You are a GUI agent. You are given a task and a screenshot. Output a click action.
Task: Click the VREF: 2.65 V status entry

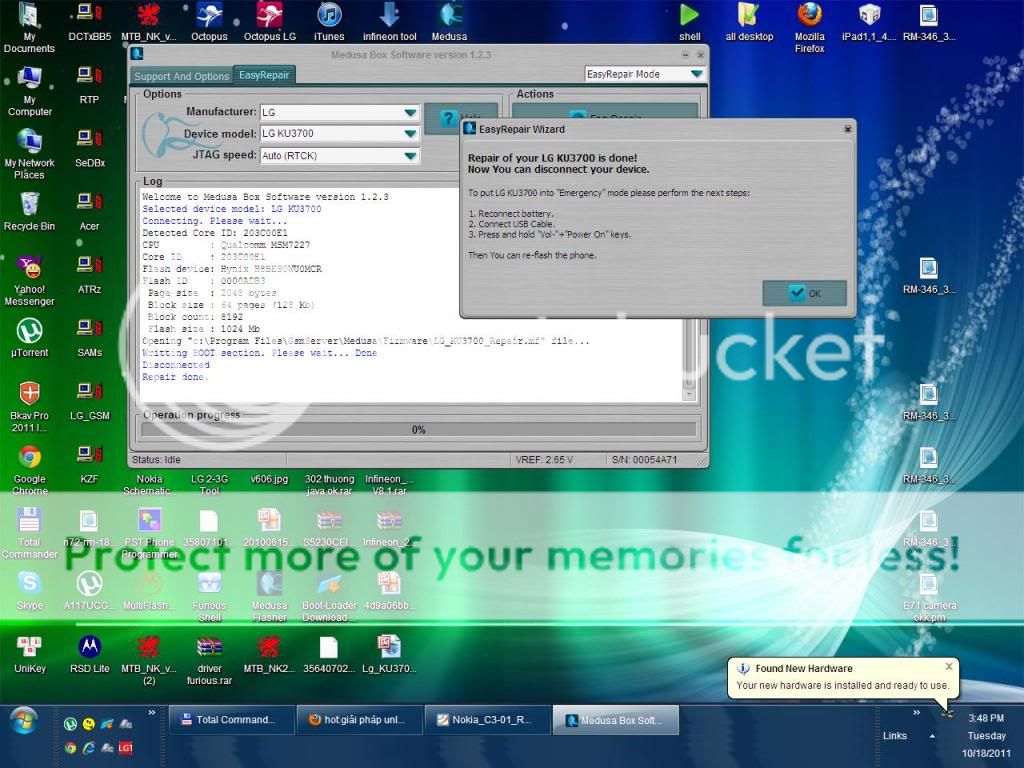point(545,460)
